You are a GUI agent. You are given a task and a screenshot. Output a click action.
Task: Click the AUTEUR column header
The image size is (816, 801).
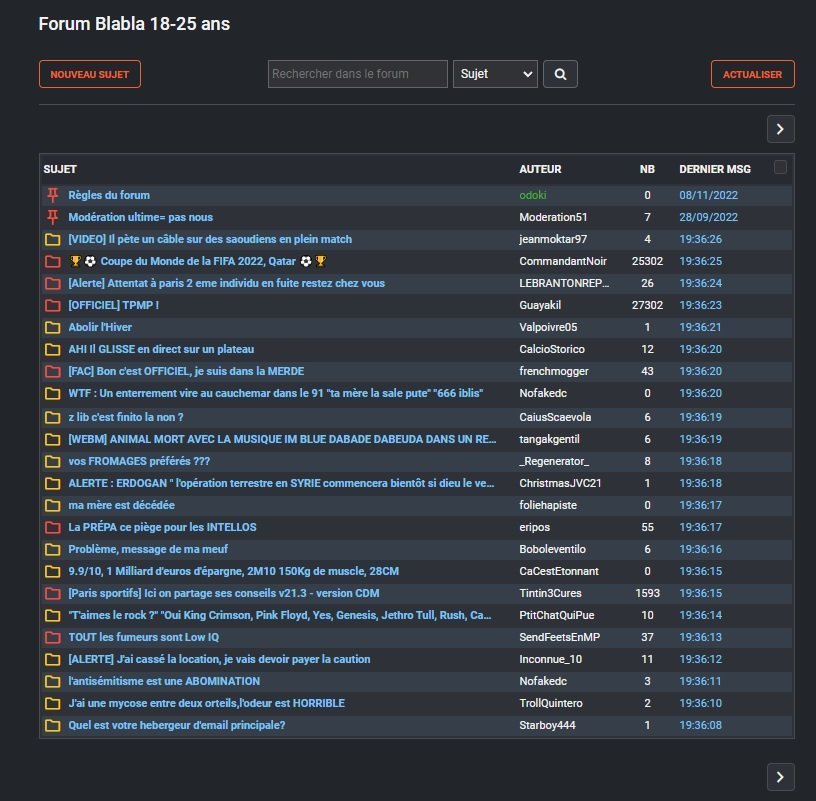[540, 169]
